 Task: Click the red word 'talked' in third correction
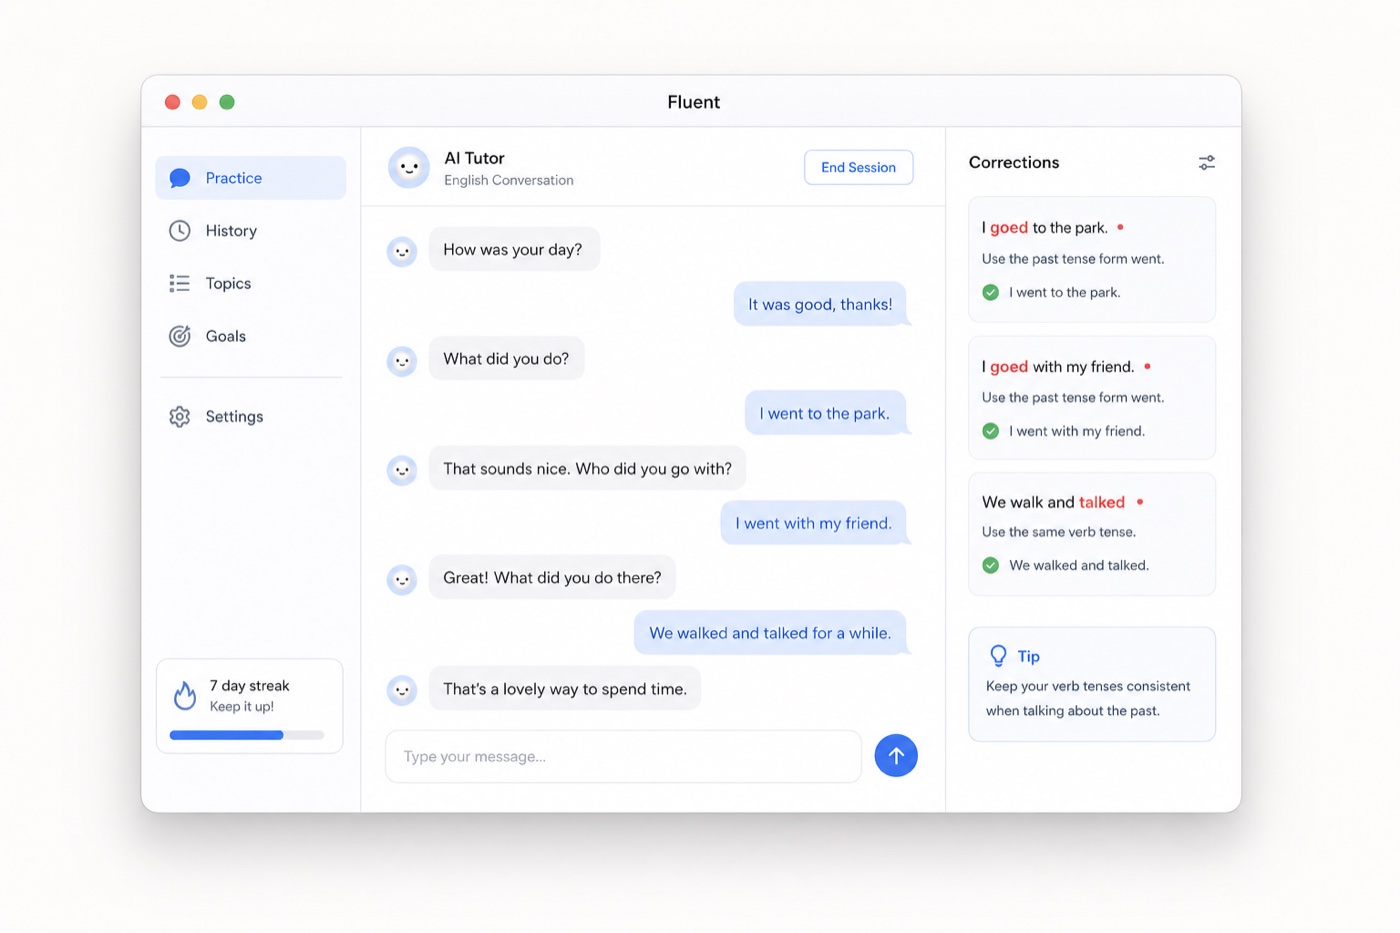pyautogui.click(x=1102, y=502)
